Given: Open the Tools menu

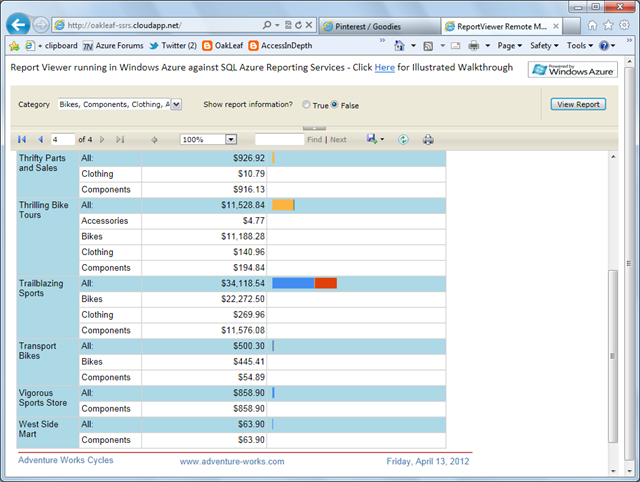Looking at the screenshot, I should [x=580, y=46].
